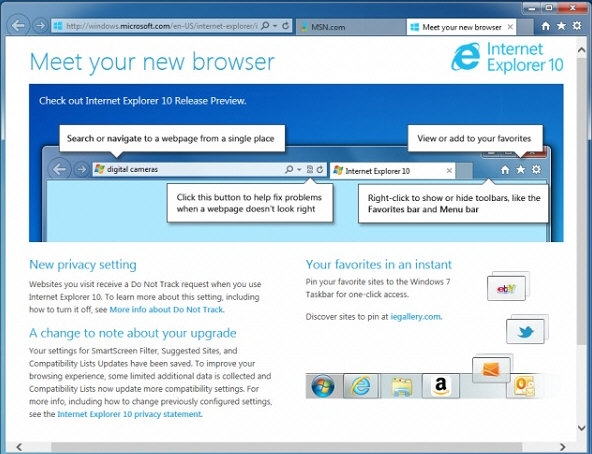Select the Meet your new browser tab
This screenshot has height=454, width=592.
[461, 27]
